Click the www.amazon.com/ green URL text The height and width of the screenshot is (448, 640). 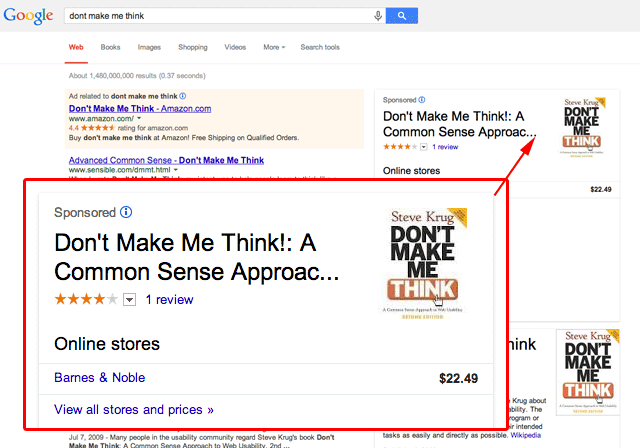point(101,118)
